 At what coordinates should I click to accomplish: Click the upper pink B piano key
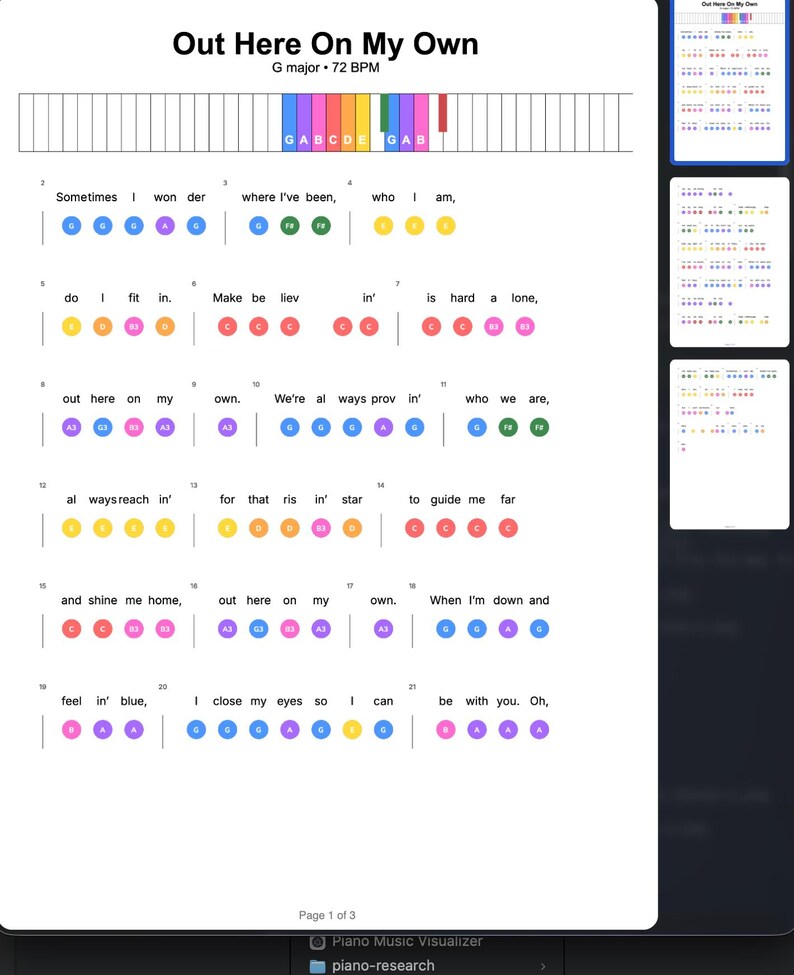421,122
